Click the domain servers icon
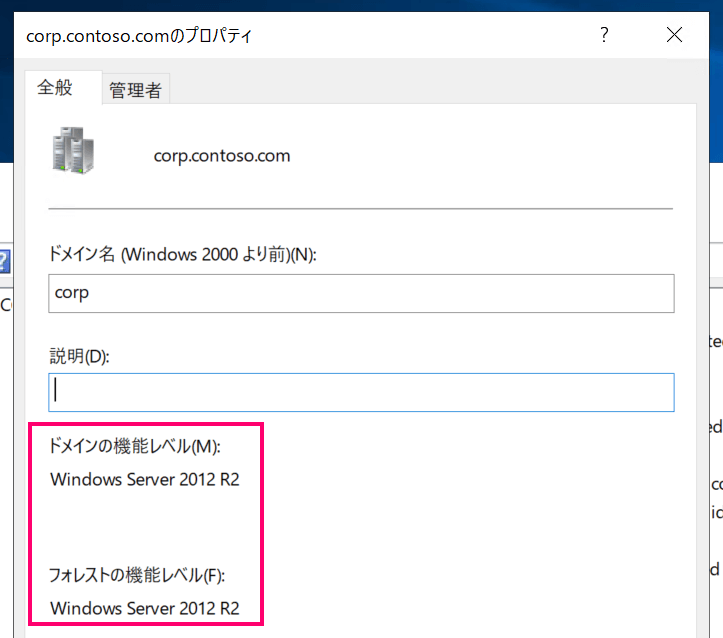Viewport: 723px width, 638px height. click(73, 150)
